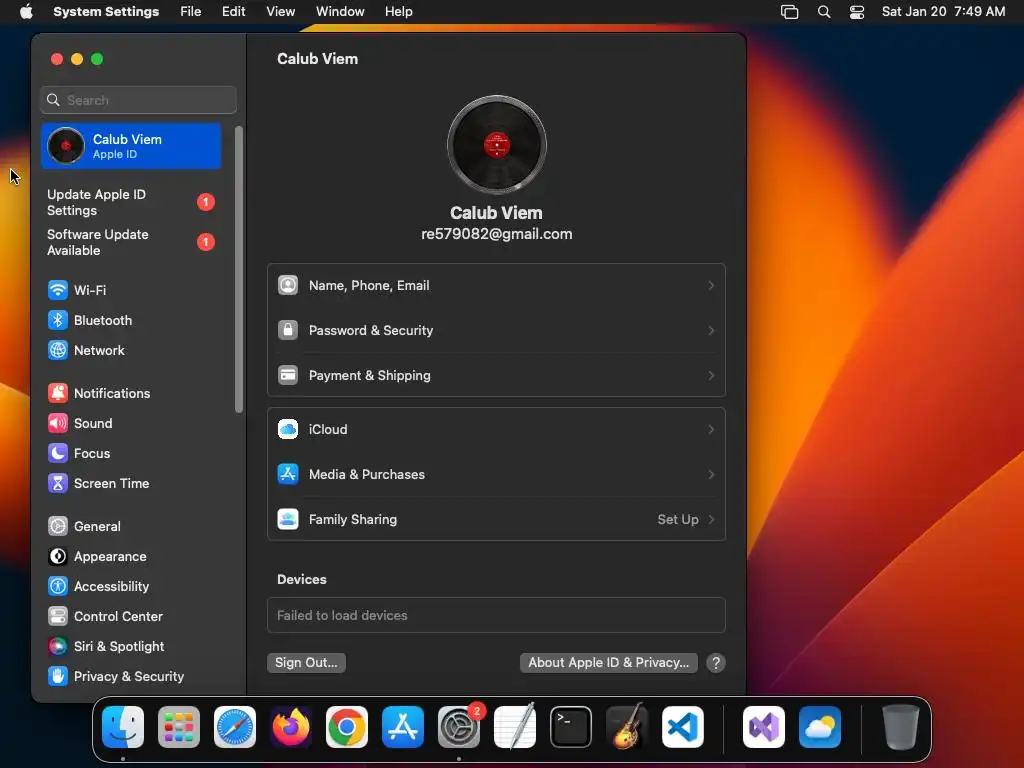This screenshot has width=1024, height=768.
Task: Expand the Name, Phone, Email row
Action: [x=496, y=285]
